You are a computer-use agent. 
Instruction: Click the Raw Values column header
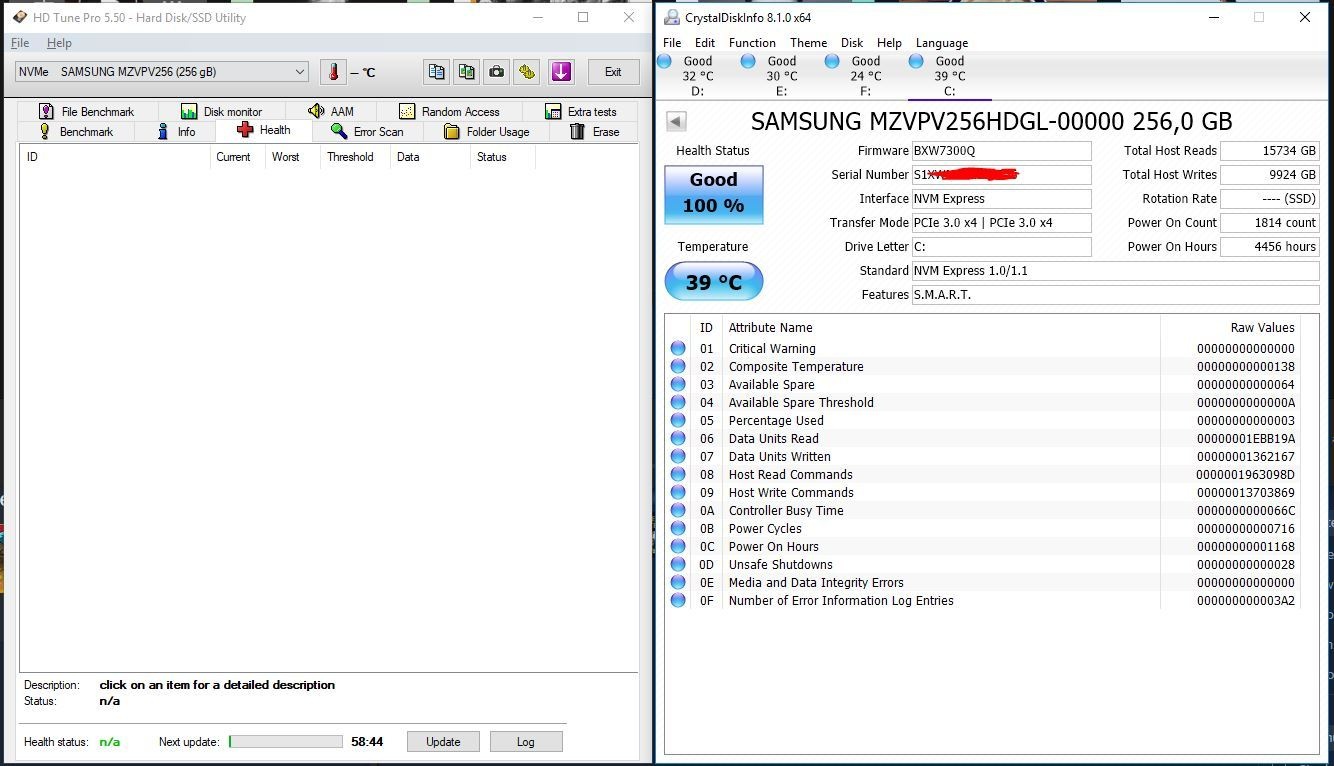click(x=1230, y=328)
